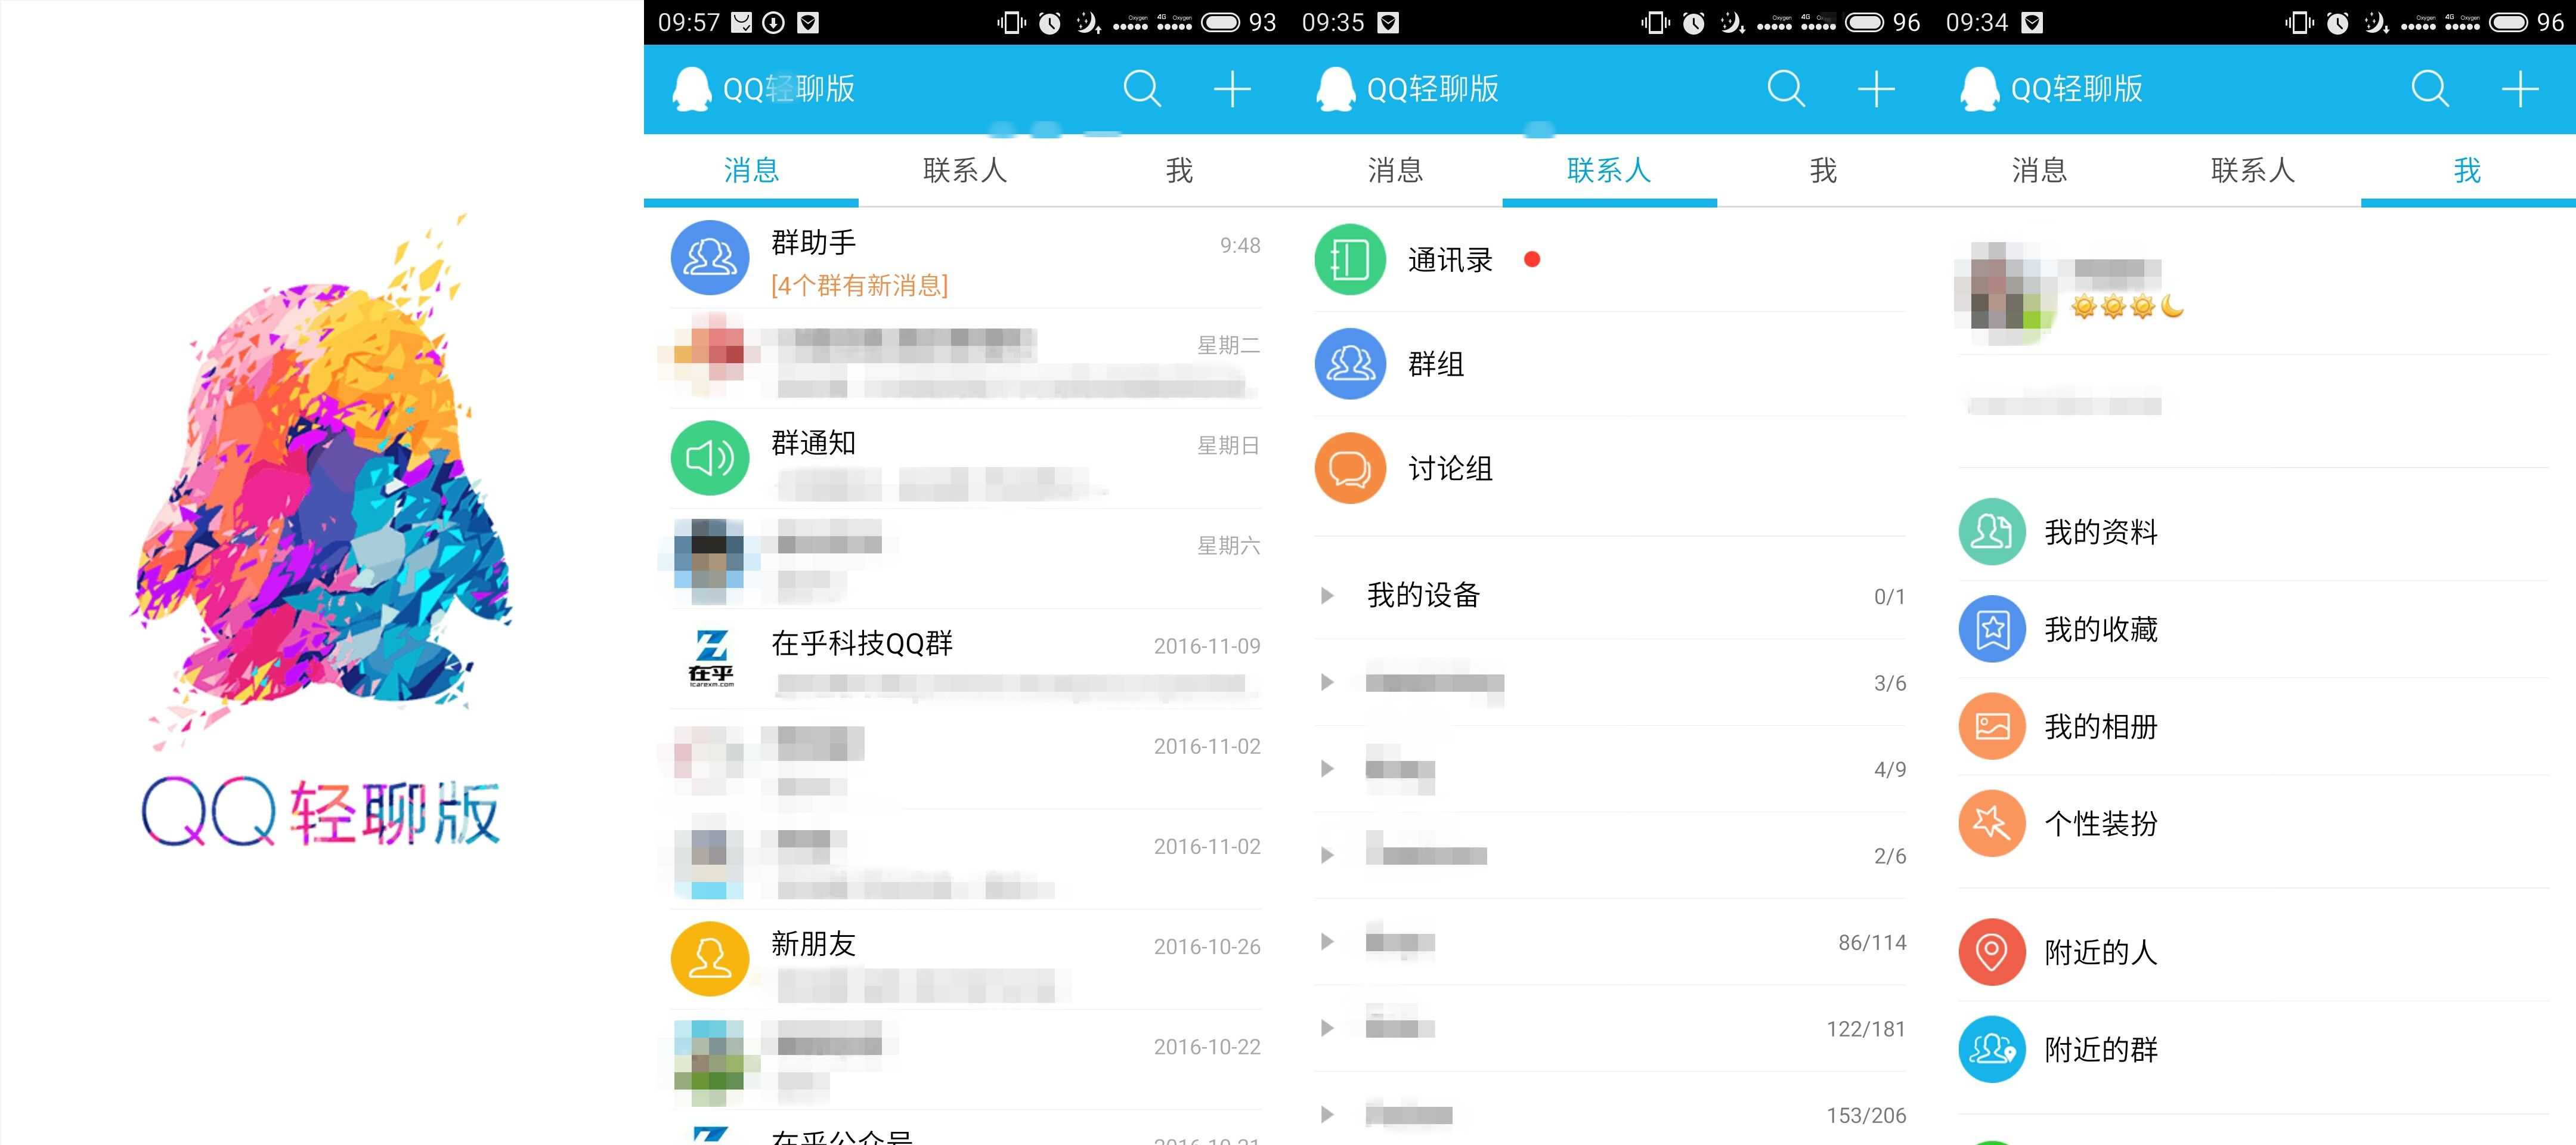Expand contact group showing 2/6
The height and width of the screenshot is (1145, 2576).
[x=1327, y=855]
